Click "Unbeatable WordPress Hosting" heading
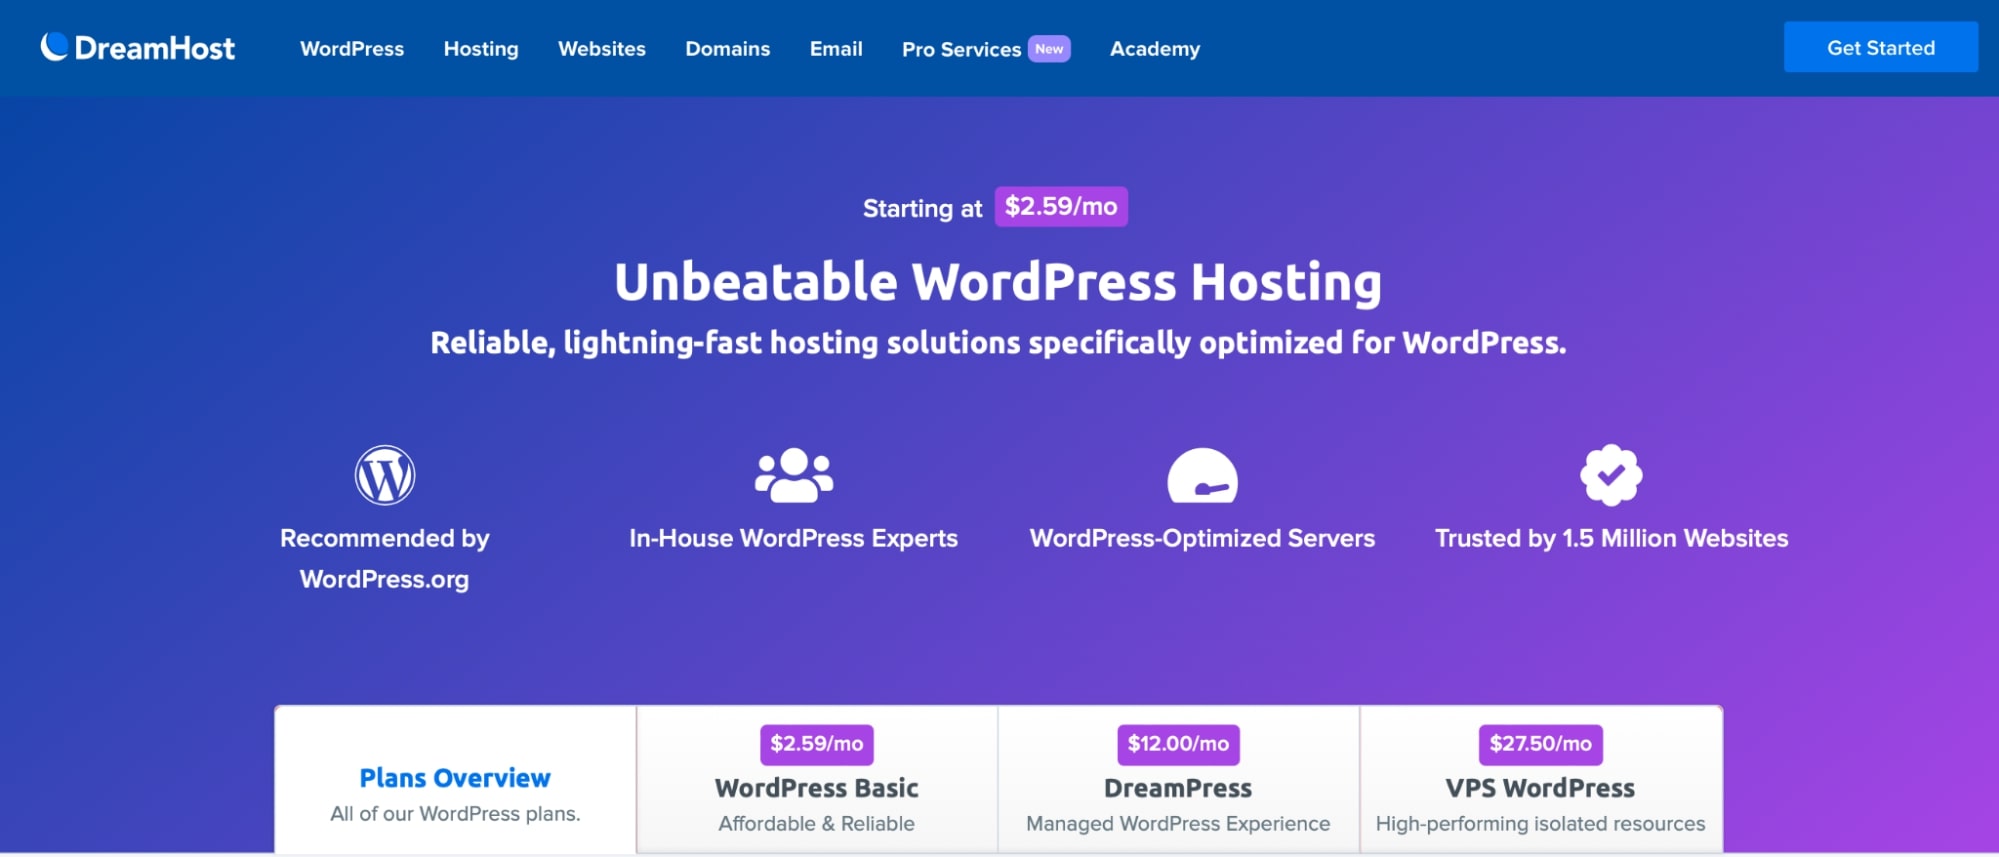Image resolution: width=1999 pixels, height=857 pixels. point(998,282)
